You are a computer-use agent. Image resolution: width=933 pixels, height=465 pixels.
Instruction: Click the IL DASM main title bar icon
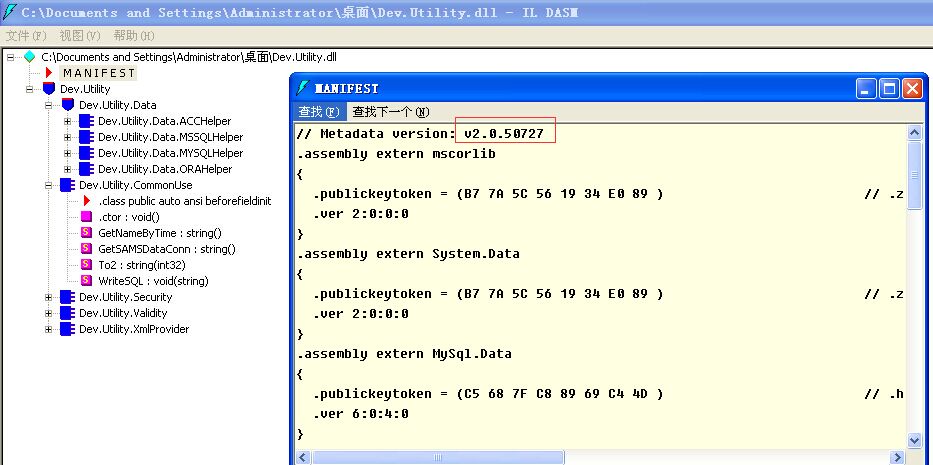pyautogui.click(x=9, y=12)
